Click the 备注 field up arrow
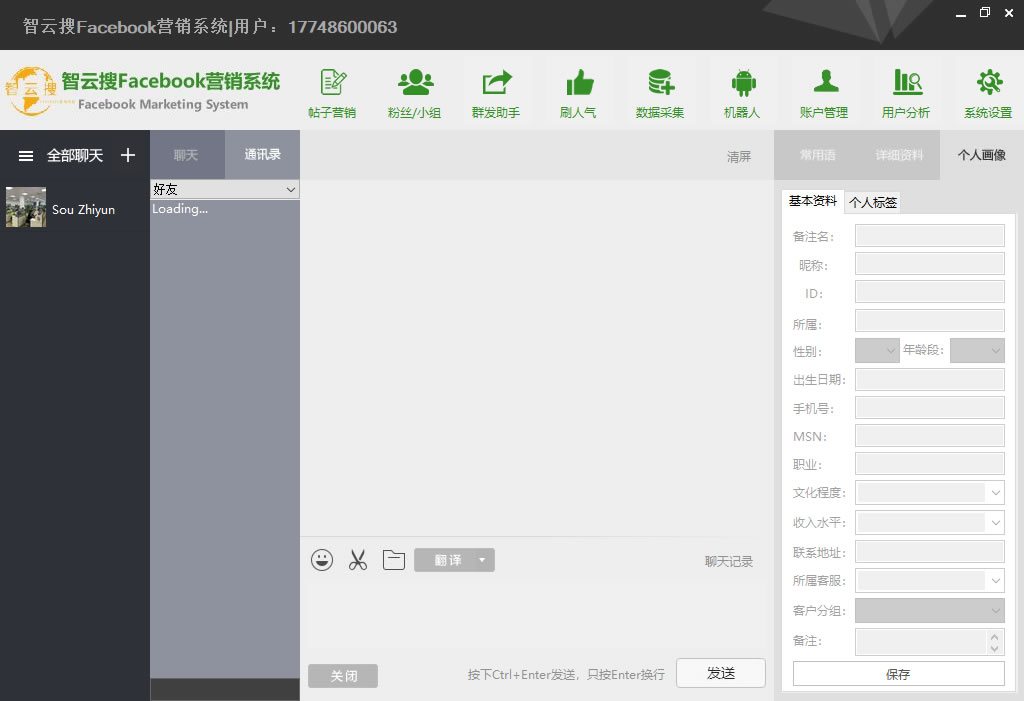The width and height of the screenshot is (1024, 701). 995,636
